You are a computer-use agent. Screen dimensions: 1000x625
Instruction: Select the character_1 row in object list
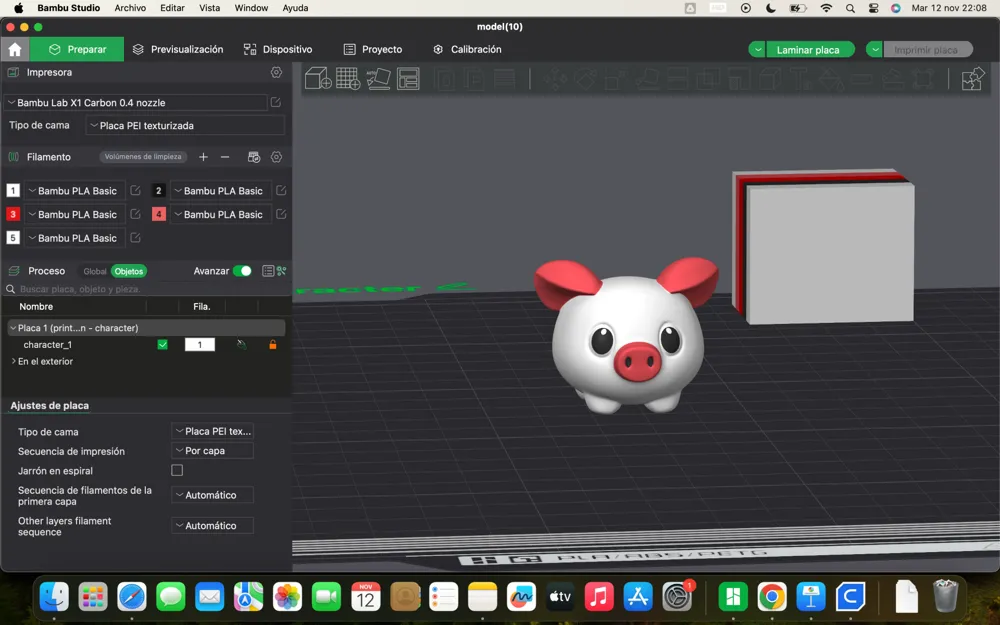point(145,344)
